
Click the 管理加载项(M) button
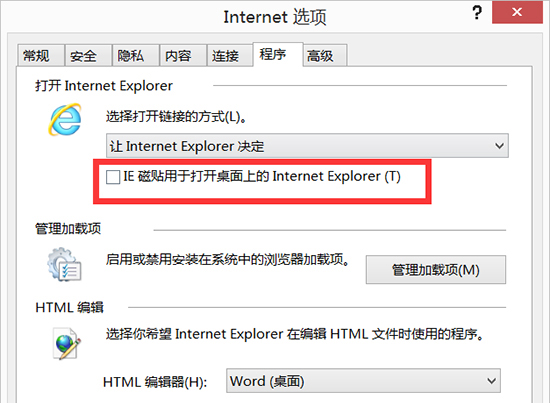click(x=436, y=270)
